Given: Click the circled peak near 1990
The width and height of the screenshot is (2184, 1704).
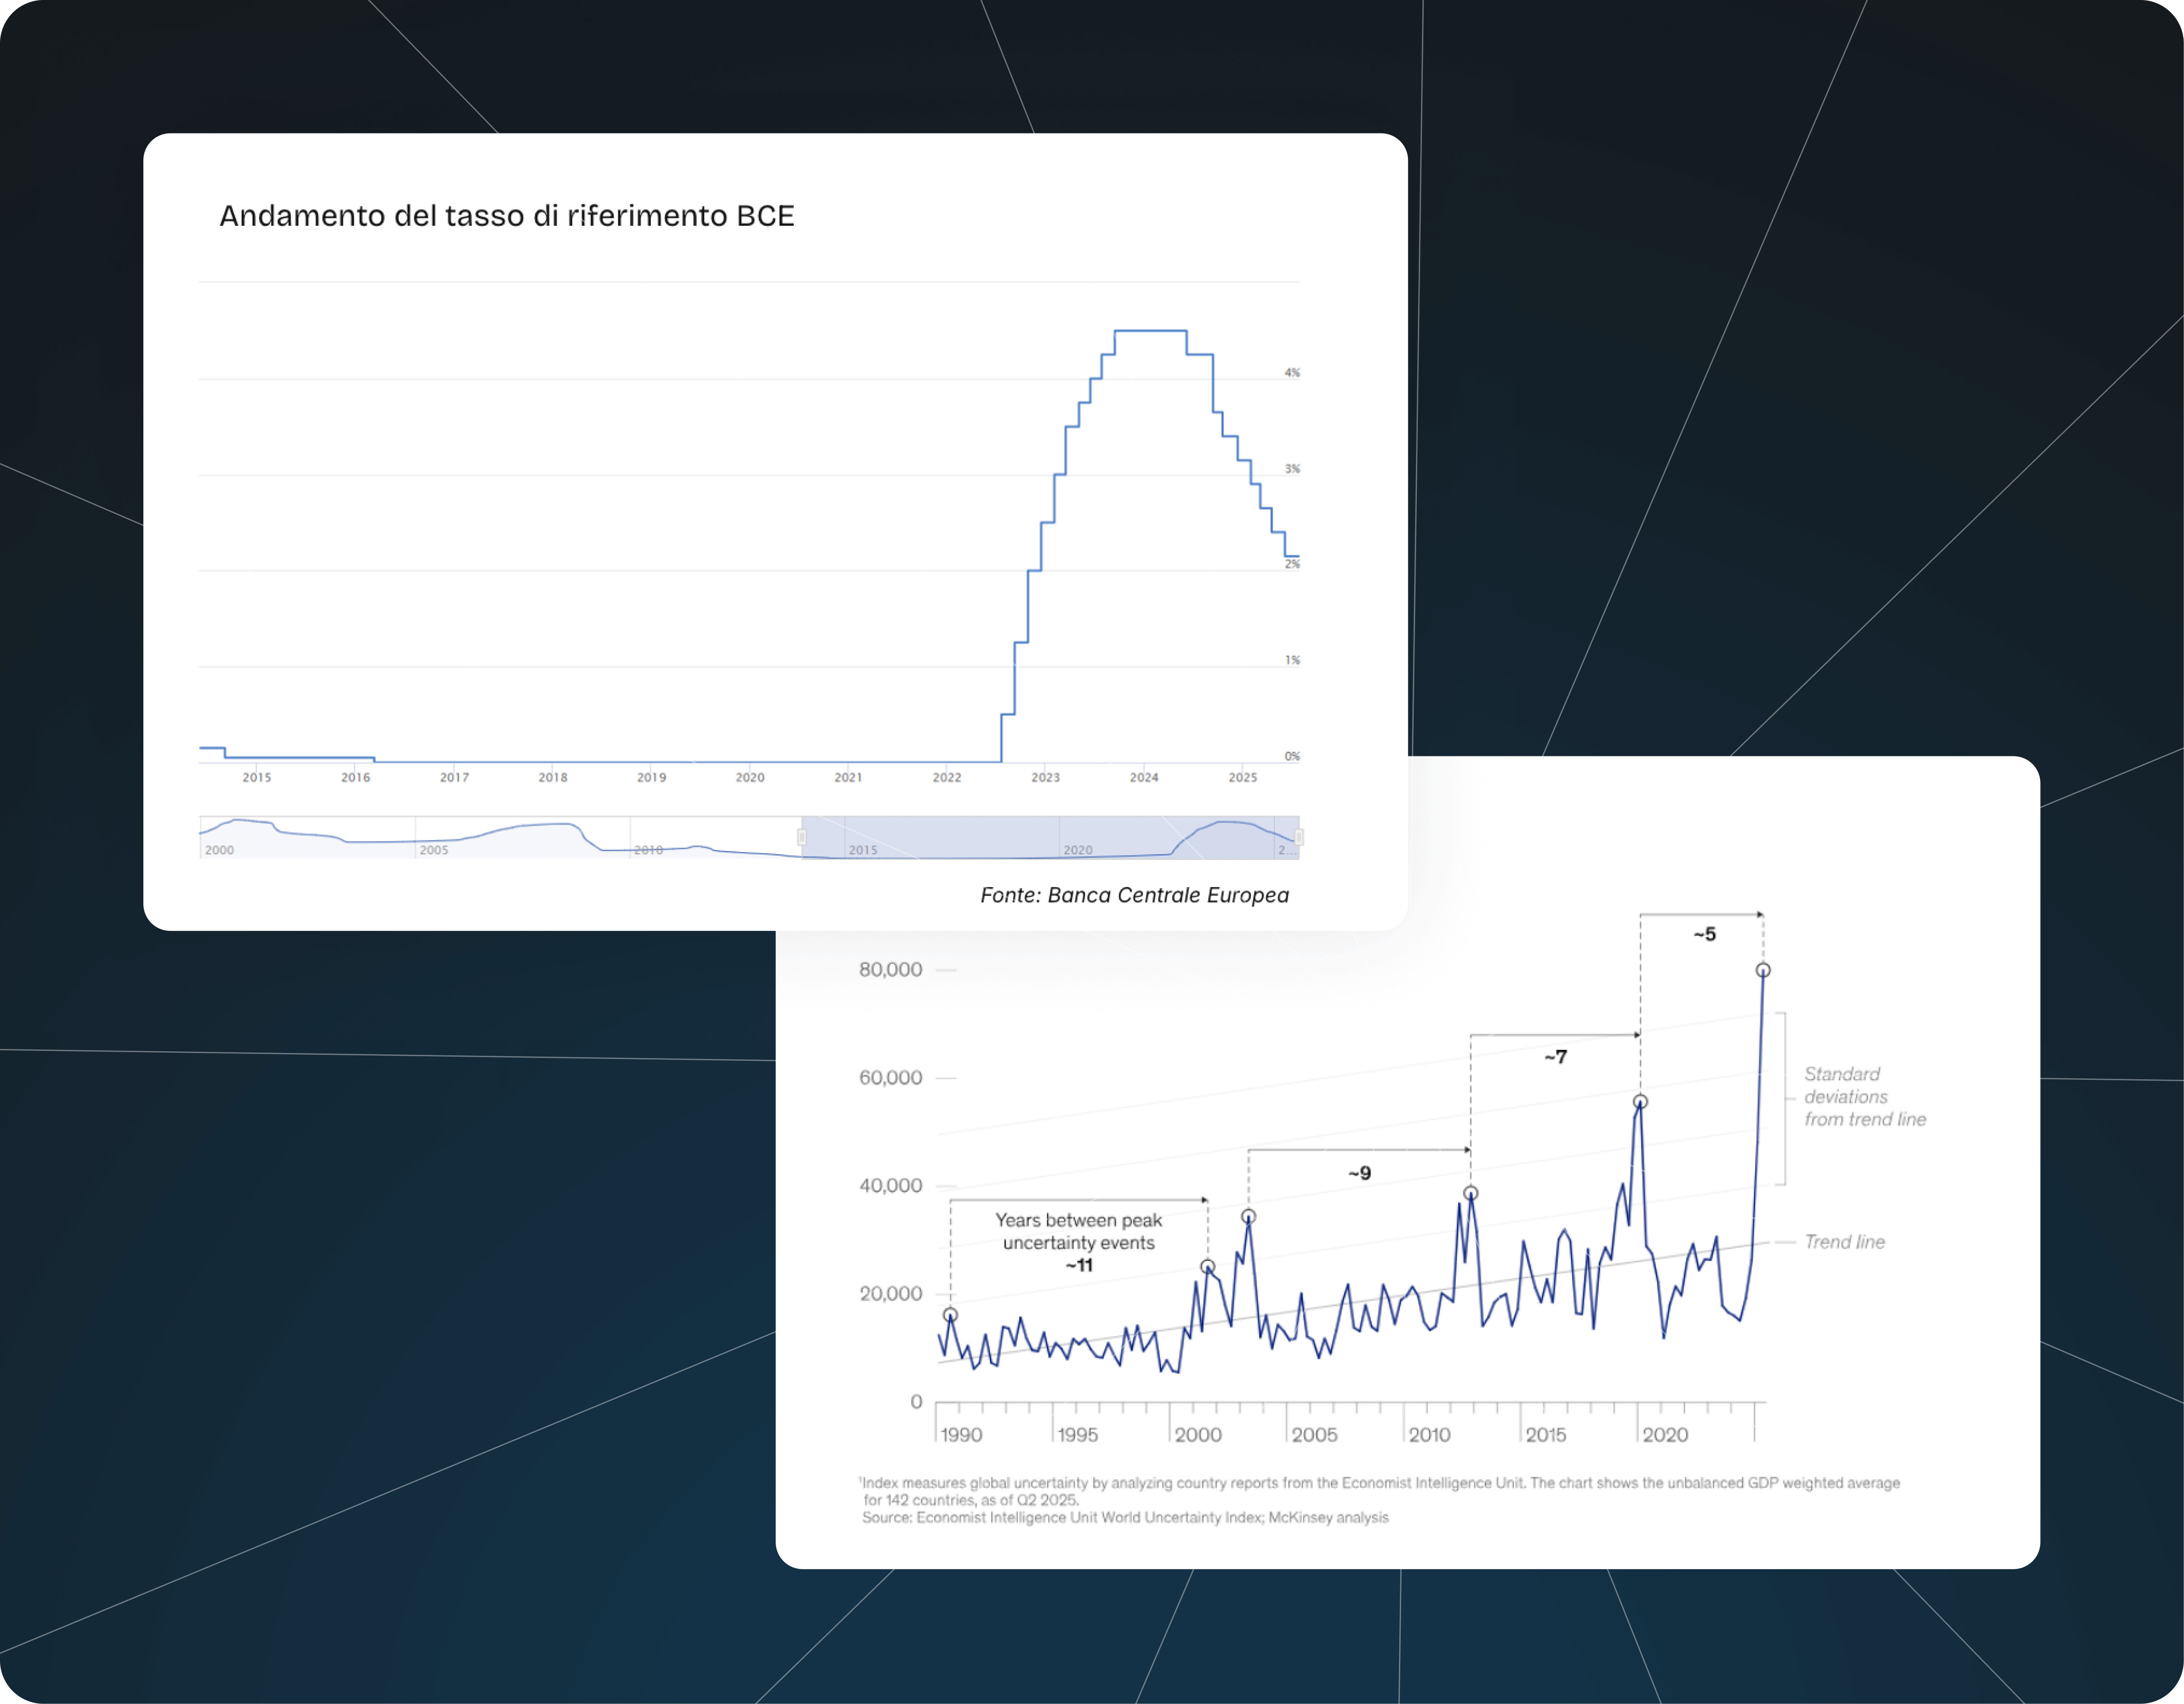Looking at the screenshot, I should point(950,1315).
